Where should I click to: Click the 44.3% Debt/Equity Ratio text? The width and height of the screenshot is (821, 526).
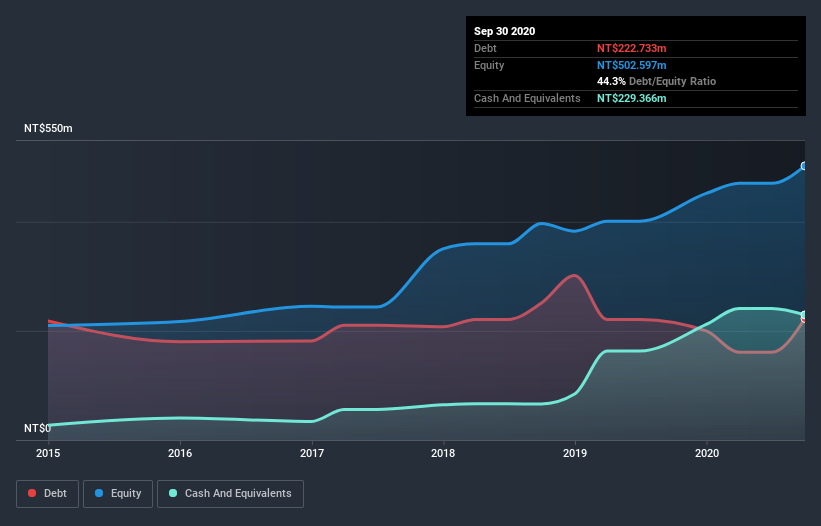coord(657,81)
